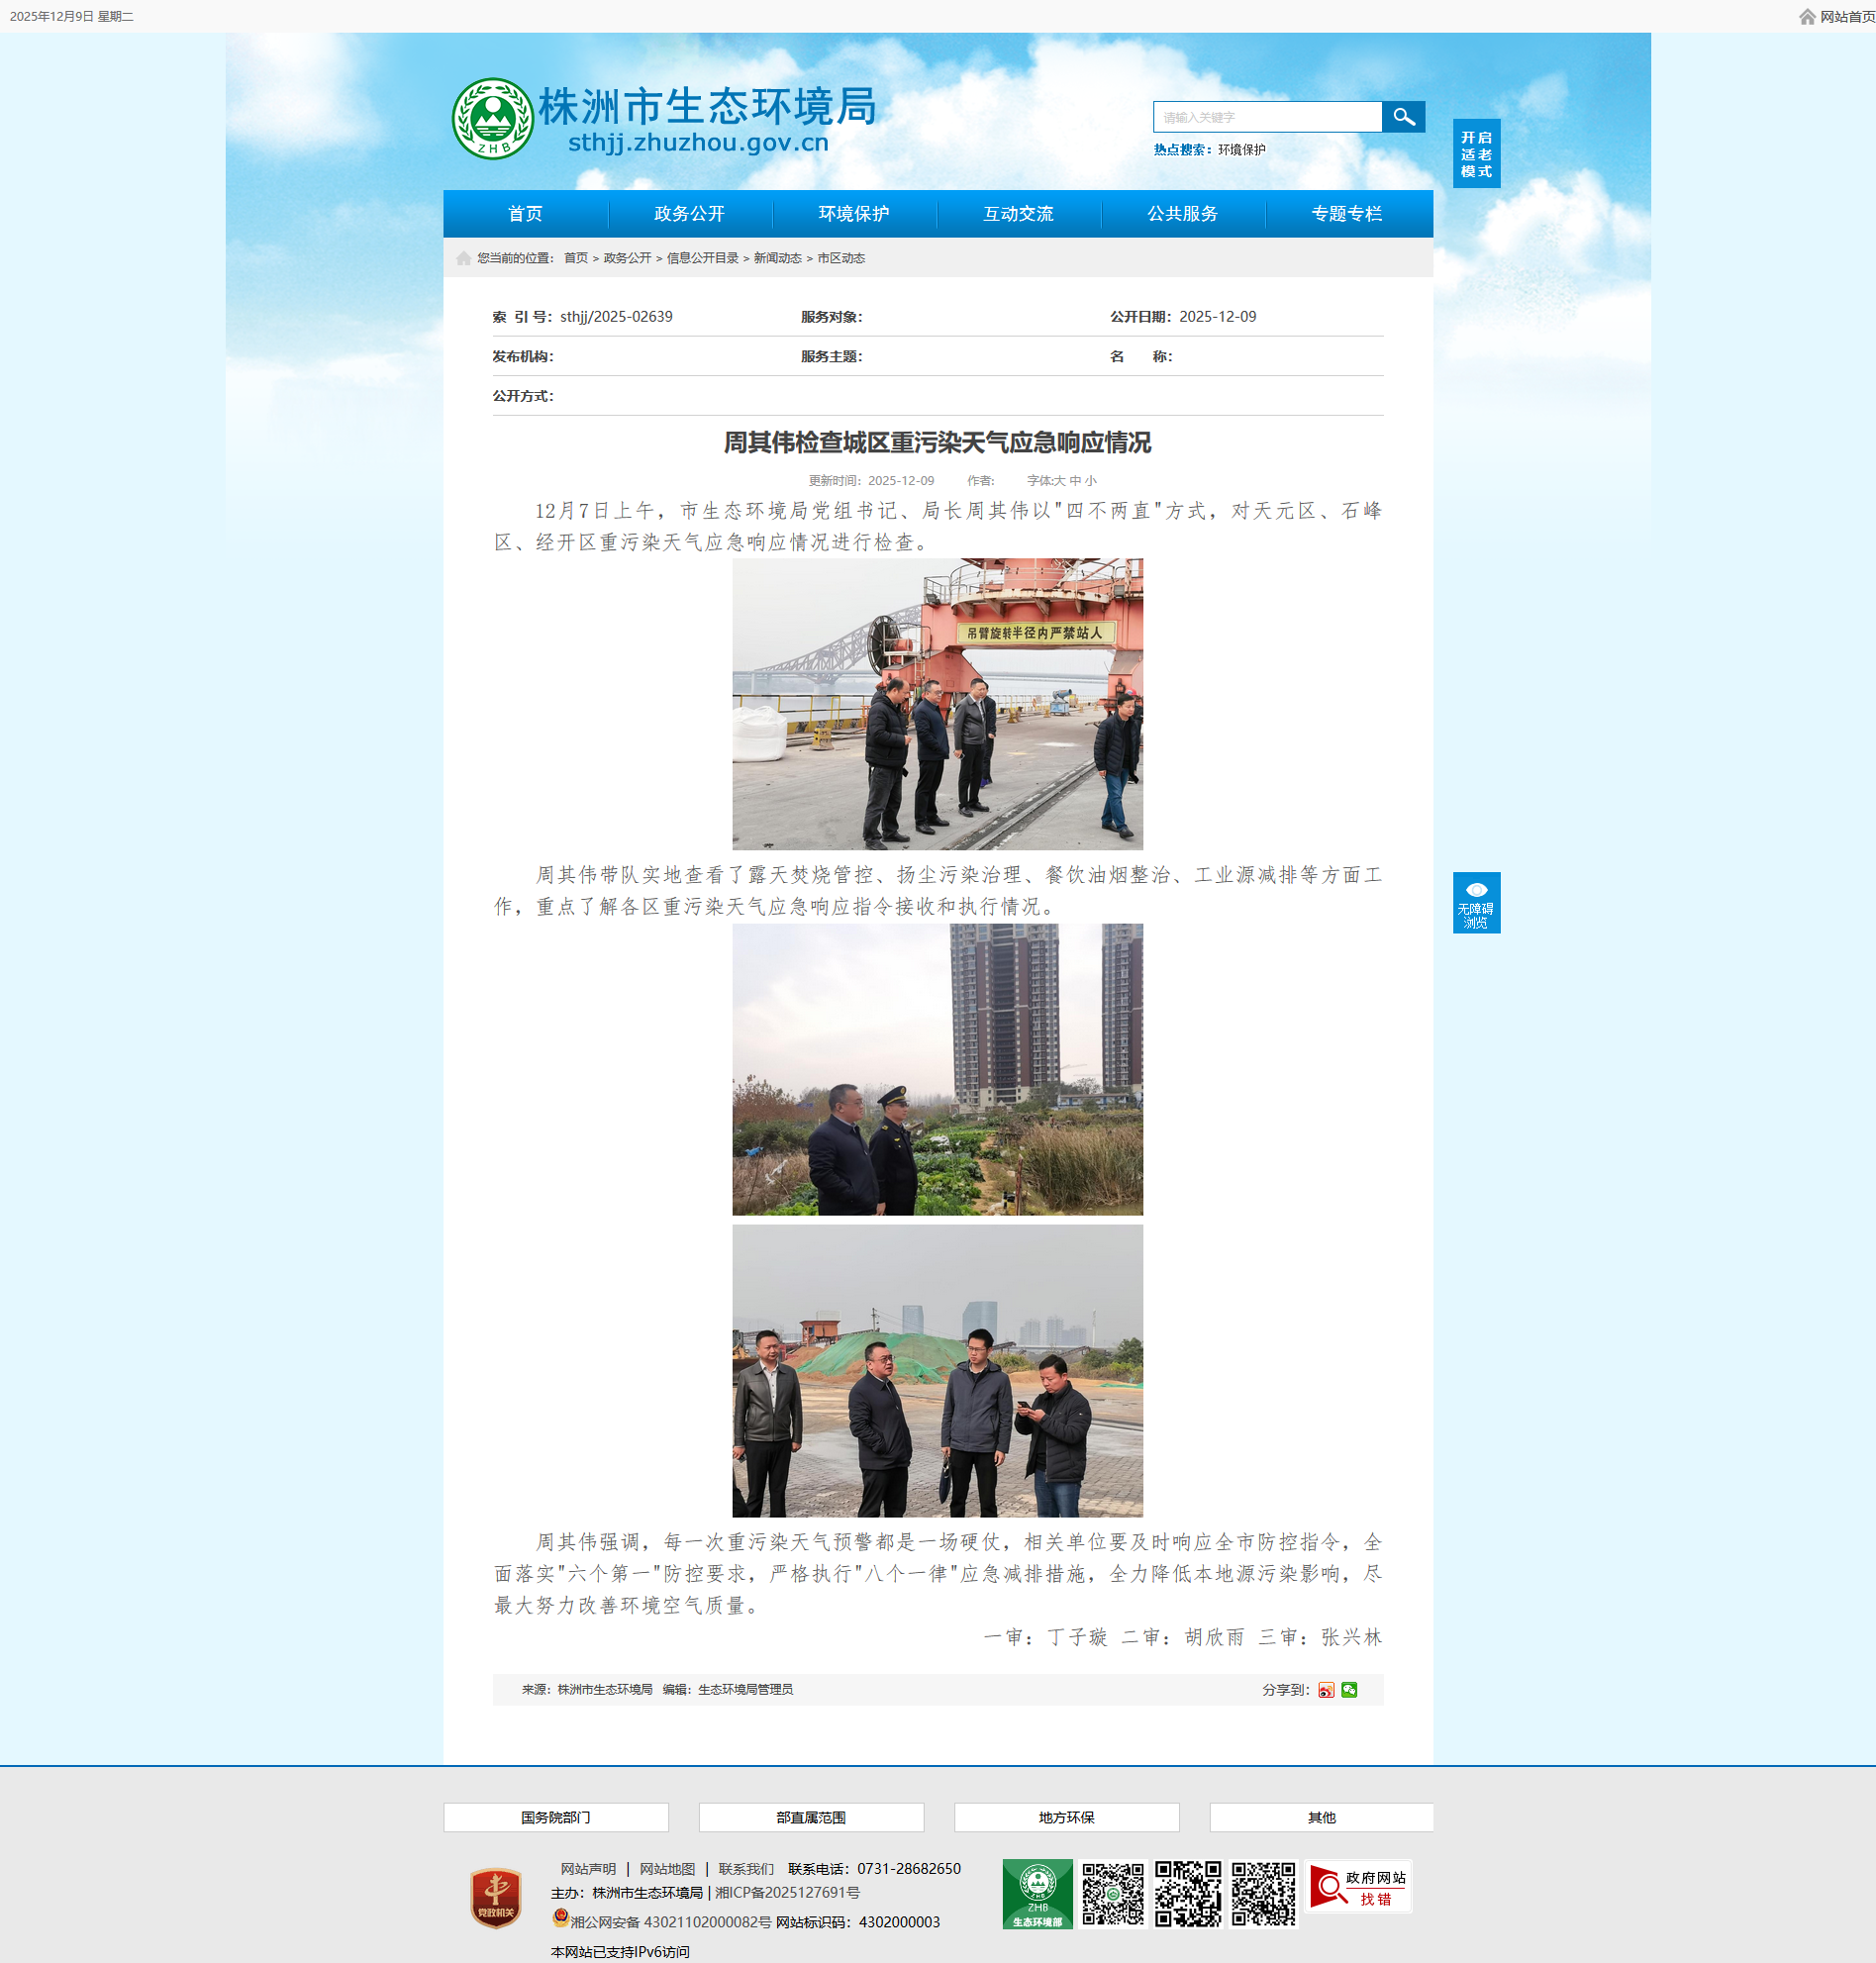
Task: Set font size to 大
Action: point(1061,481)
